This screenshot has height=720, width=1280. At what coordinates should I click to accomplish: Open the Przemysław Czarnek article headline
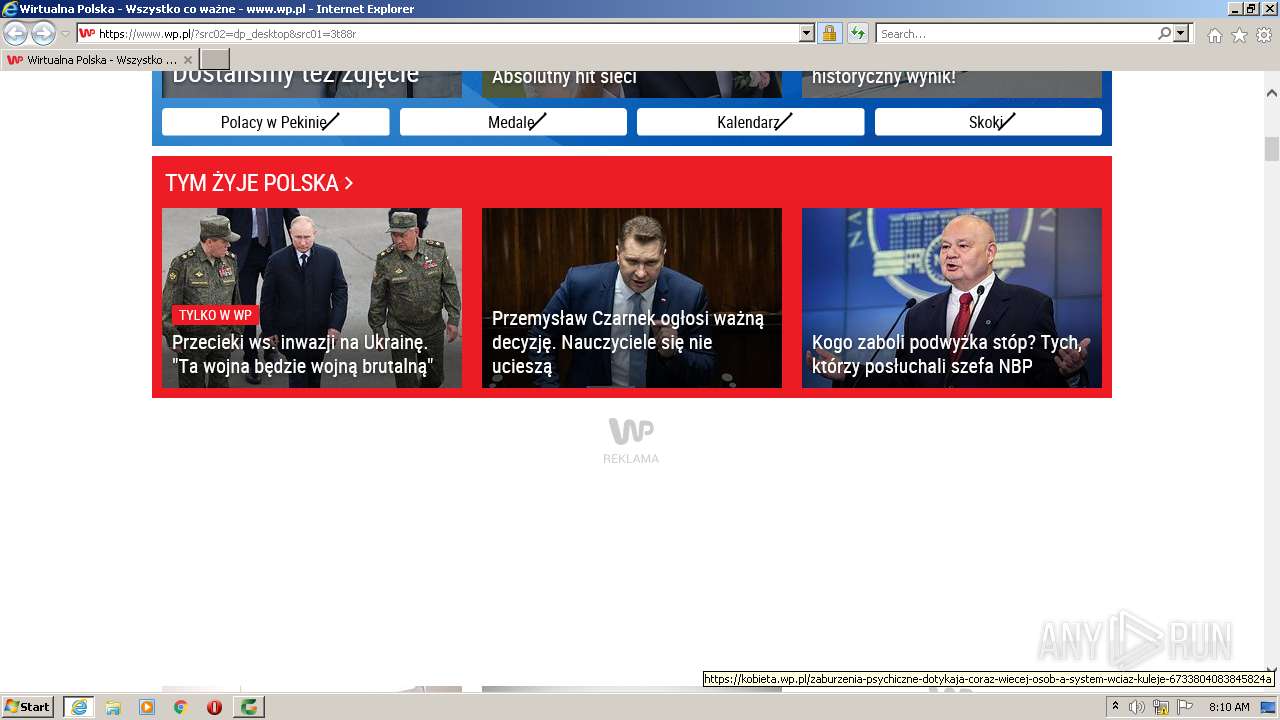point(628,342)
